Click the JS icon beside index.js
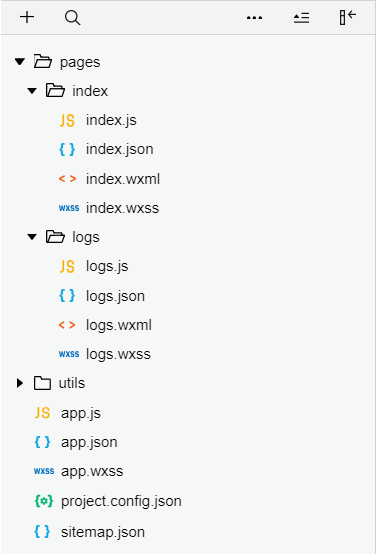 (67, 120)
